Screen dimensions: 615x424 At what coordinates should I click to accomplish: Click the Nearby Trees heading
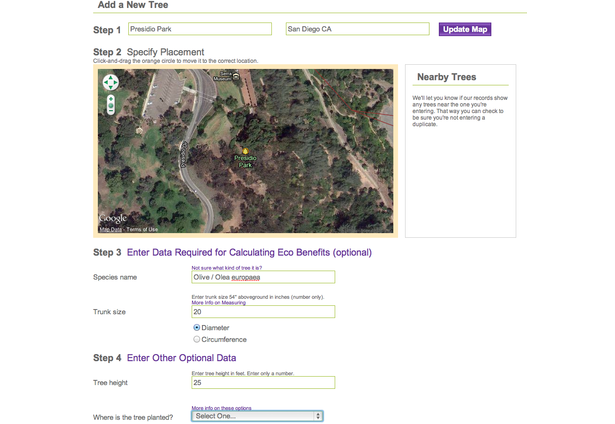pyautogui.click(x=447, y=77)
